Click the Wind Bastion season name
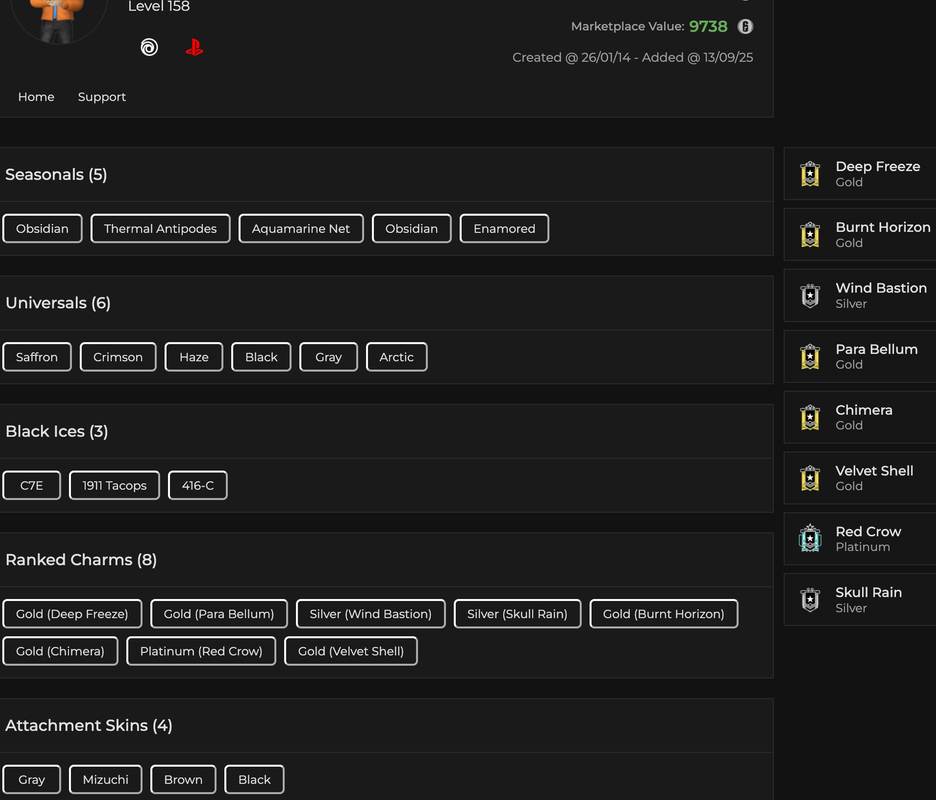The width and height of the screenshot is (936, 800). coord(881,288)
